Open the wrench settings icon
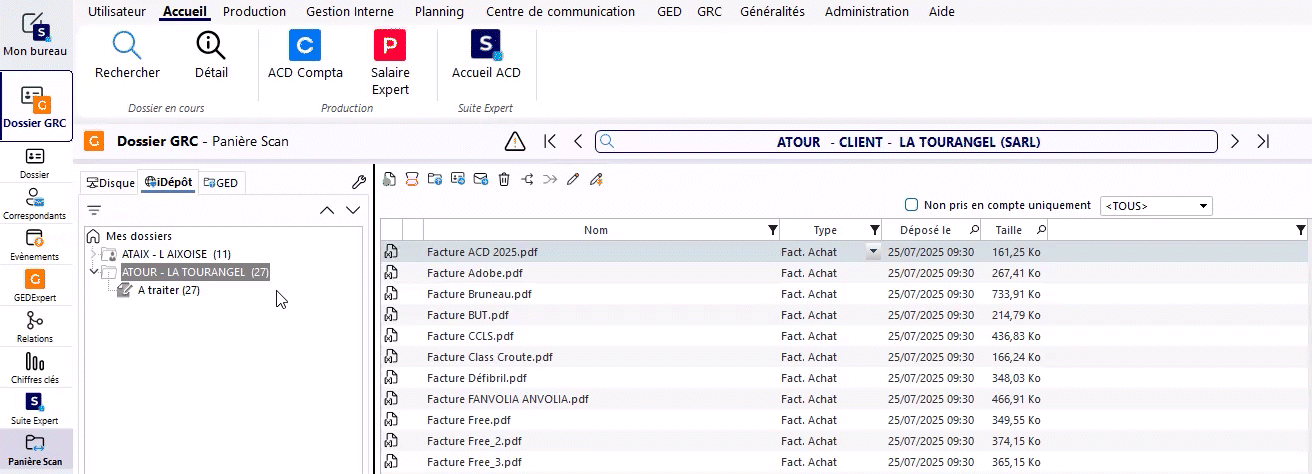Image resolution: width=1312 pixels, height=474 pixels. [x=359, y=182]
